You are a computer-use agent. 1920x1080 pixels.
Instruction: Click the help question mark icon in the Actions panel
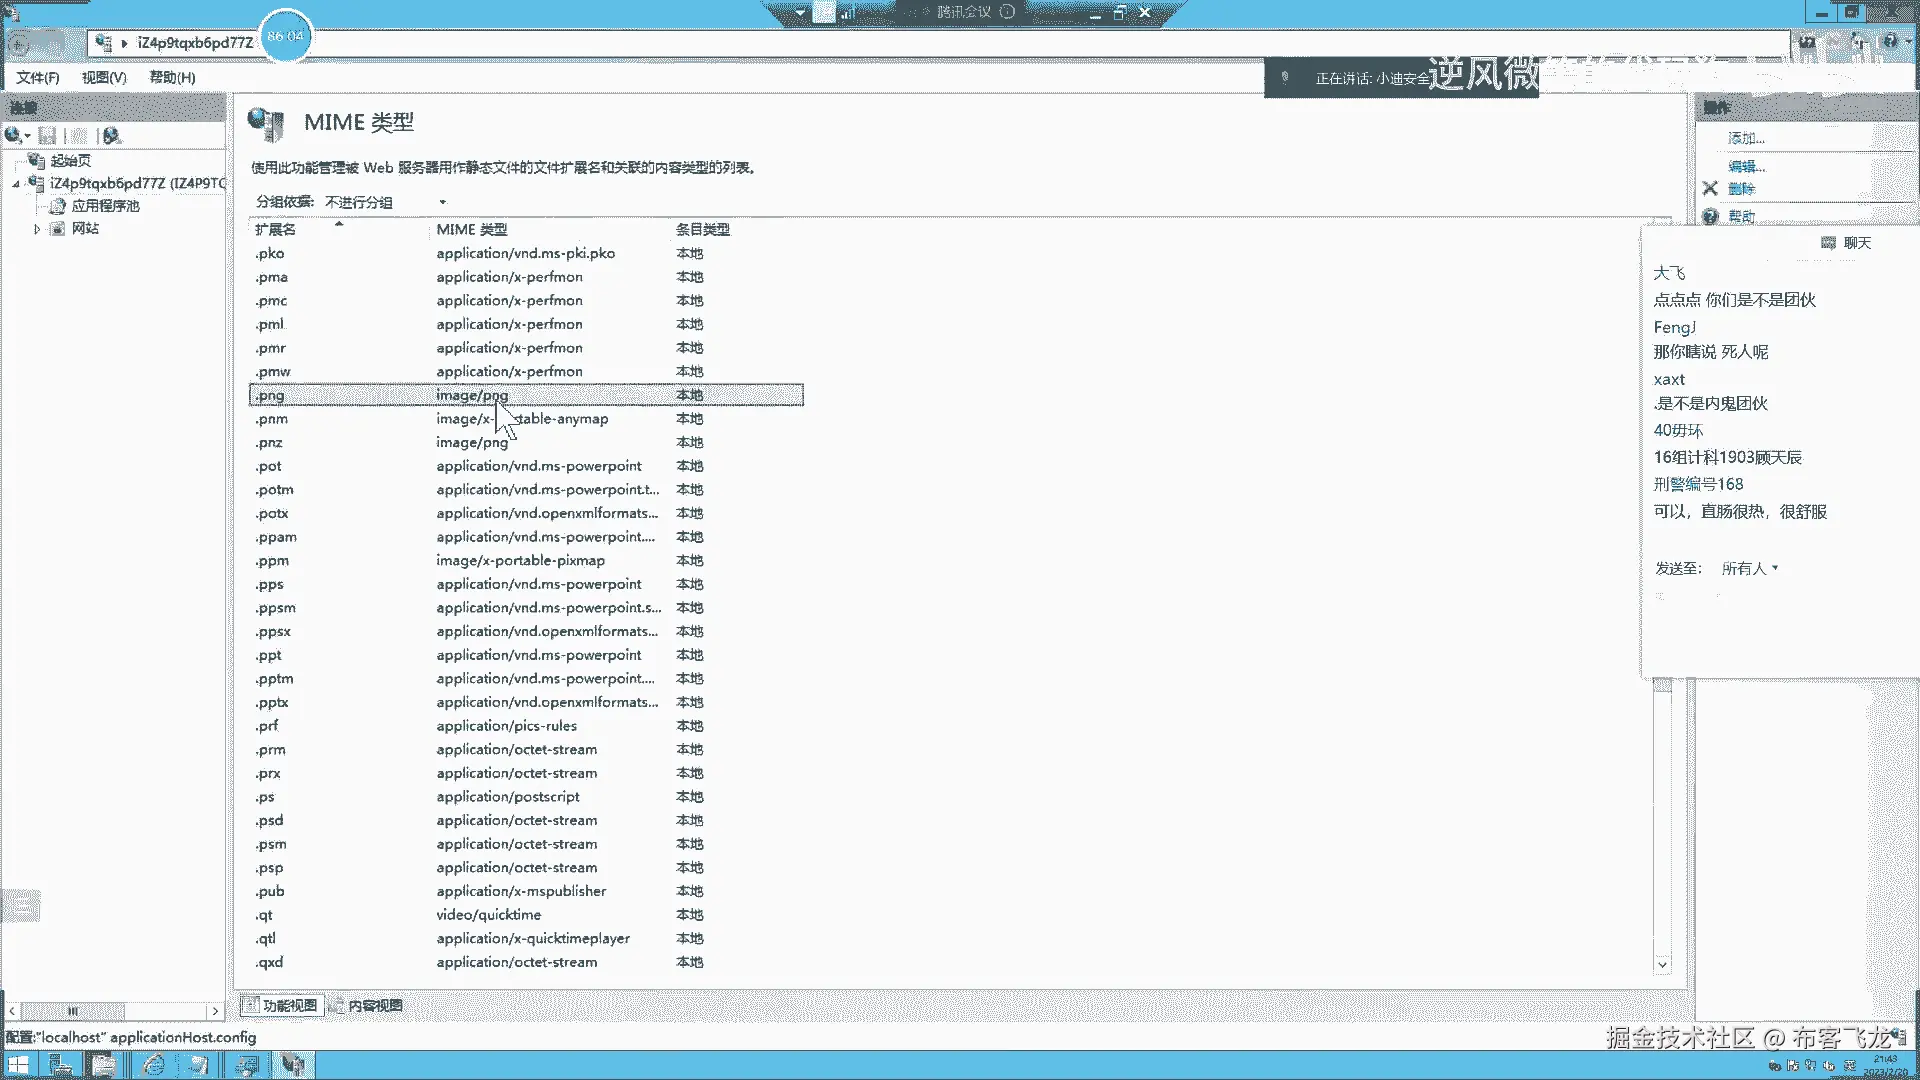[x=1710, y=216]
